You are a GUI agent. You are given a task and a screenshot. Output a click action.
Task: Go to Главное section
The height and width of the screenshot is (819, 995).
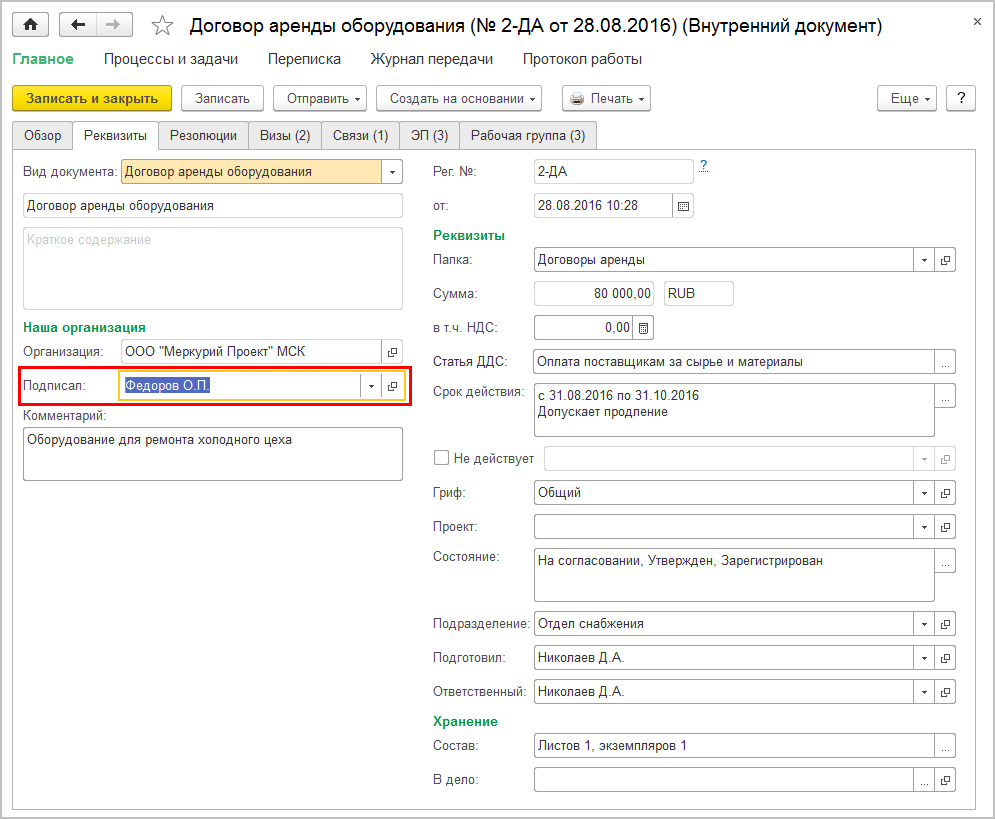click(43, 59)
